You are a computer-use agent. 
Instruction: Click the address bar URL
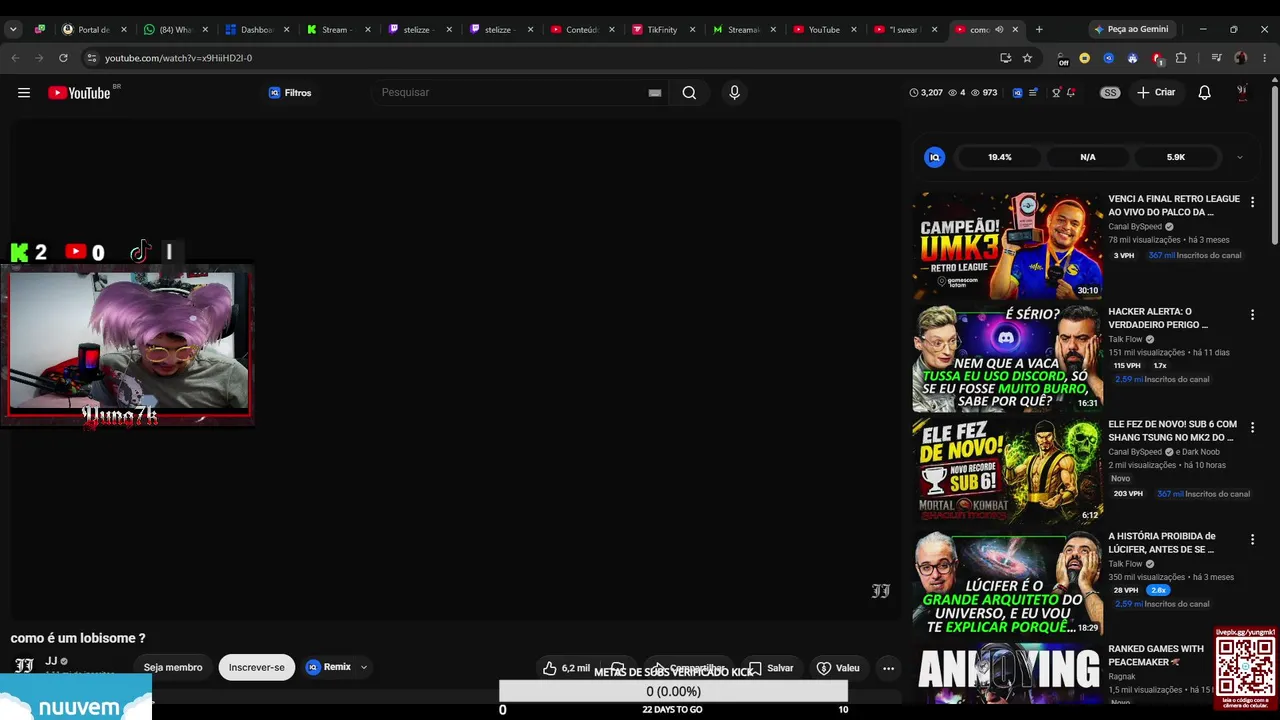pos(179,58)
